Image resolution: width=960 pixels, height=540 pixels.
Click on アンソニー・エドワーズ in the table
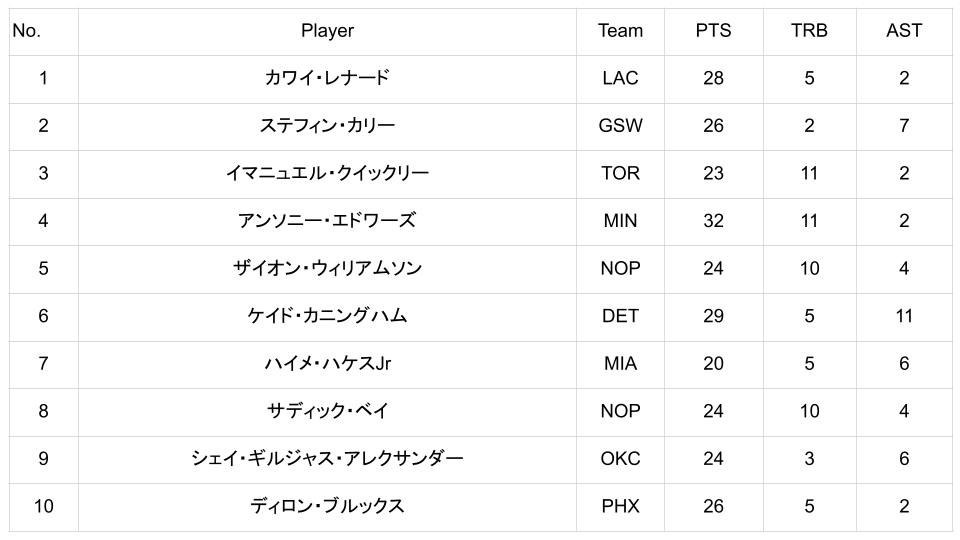point(327,221)
